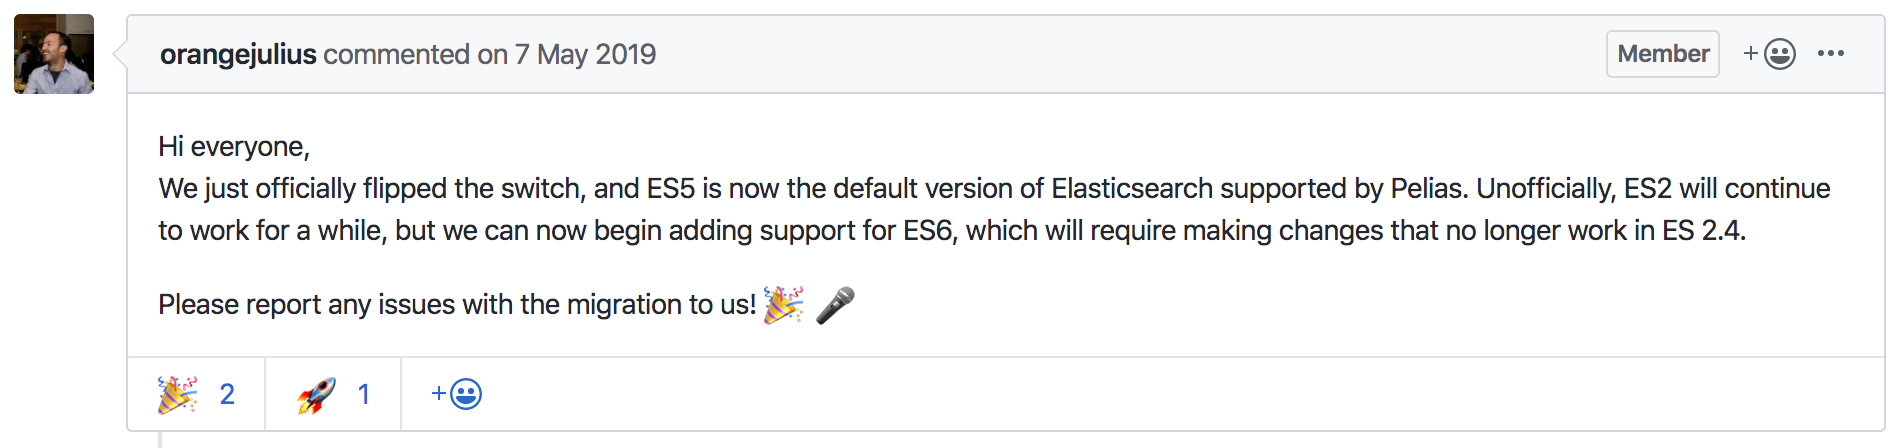Click the word "commented" in the header
Viewport: 1902px width, 448px height.
[396, 54]
